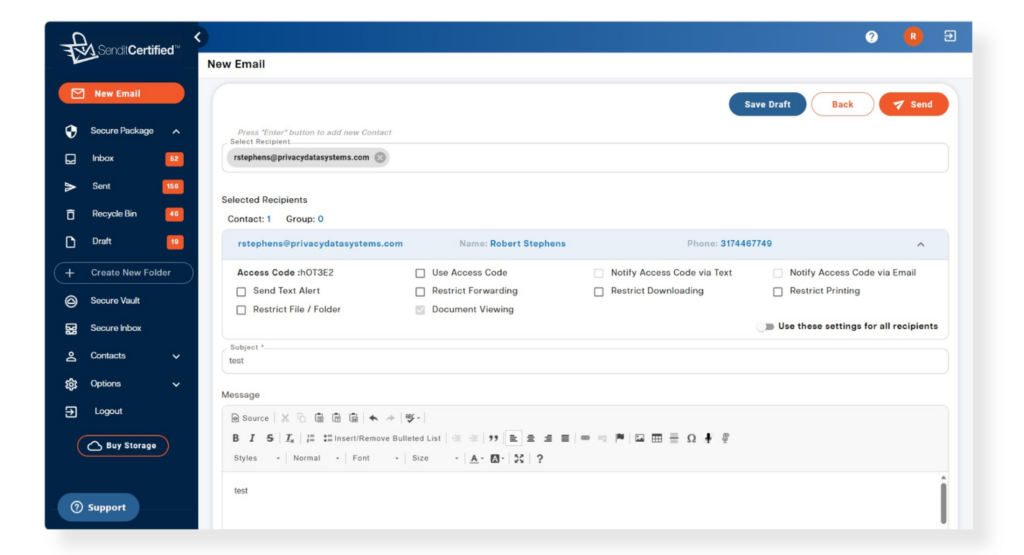This screenshot has width=1024, height=555.
Task: Send the email
Action: coord(914,104)
